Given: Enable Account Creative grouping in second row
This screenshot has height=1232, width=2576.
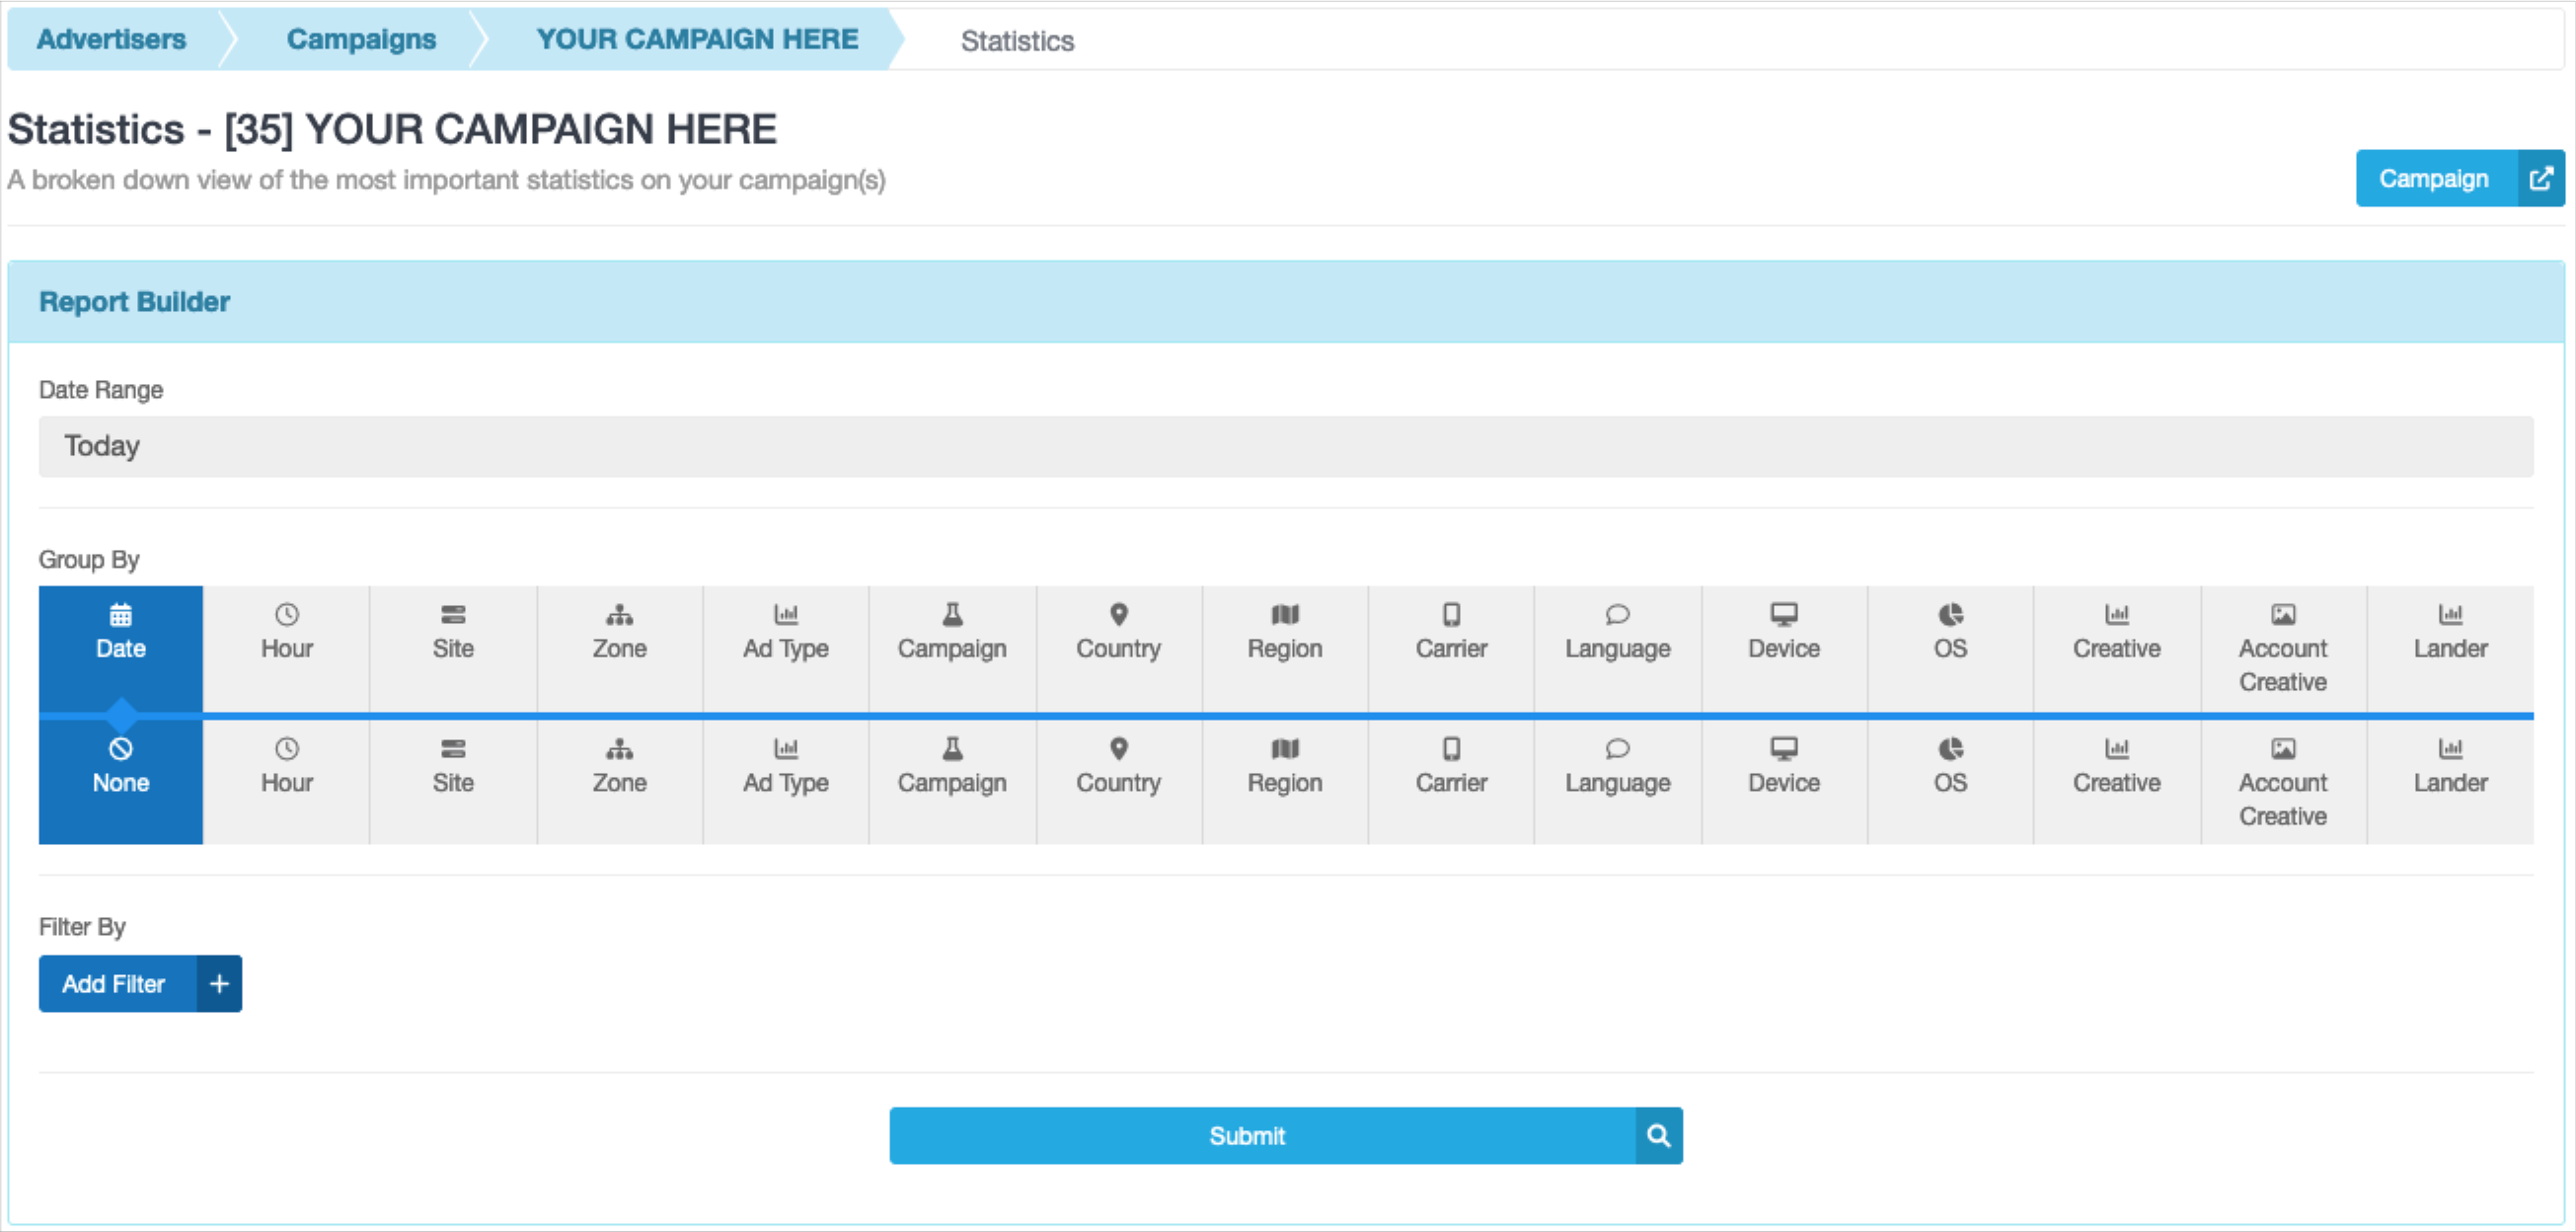Looking at the screenshot, I should click(x=2282, y=781).
